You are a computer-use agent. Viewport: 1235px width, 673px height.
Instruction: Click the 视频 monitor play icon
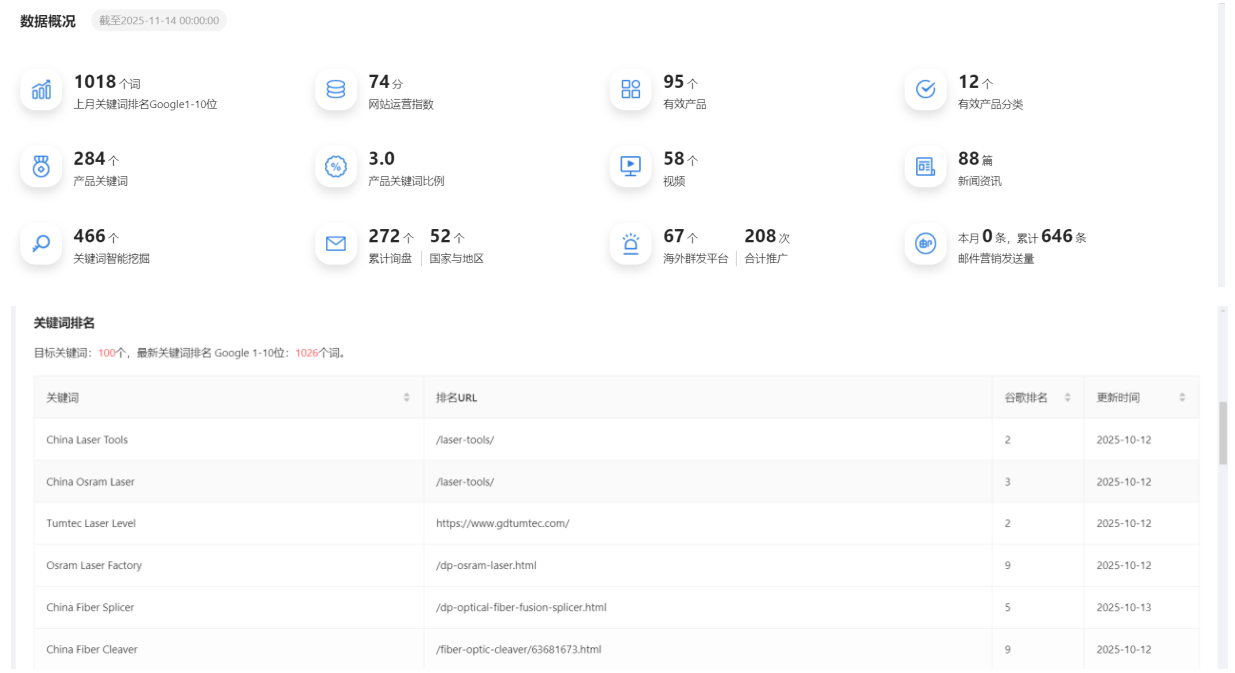tap(631, 167)
